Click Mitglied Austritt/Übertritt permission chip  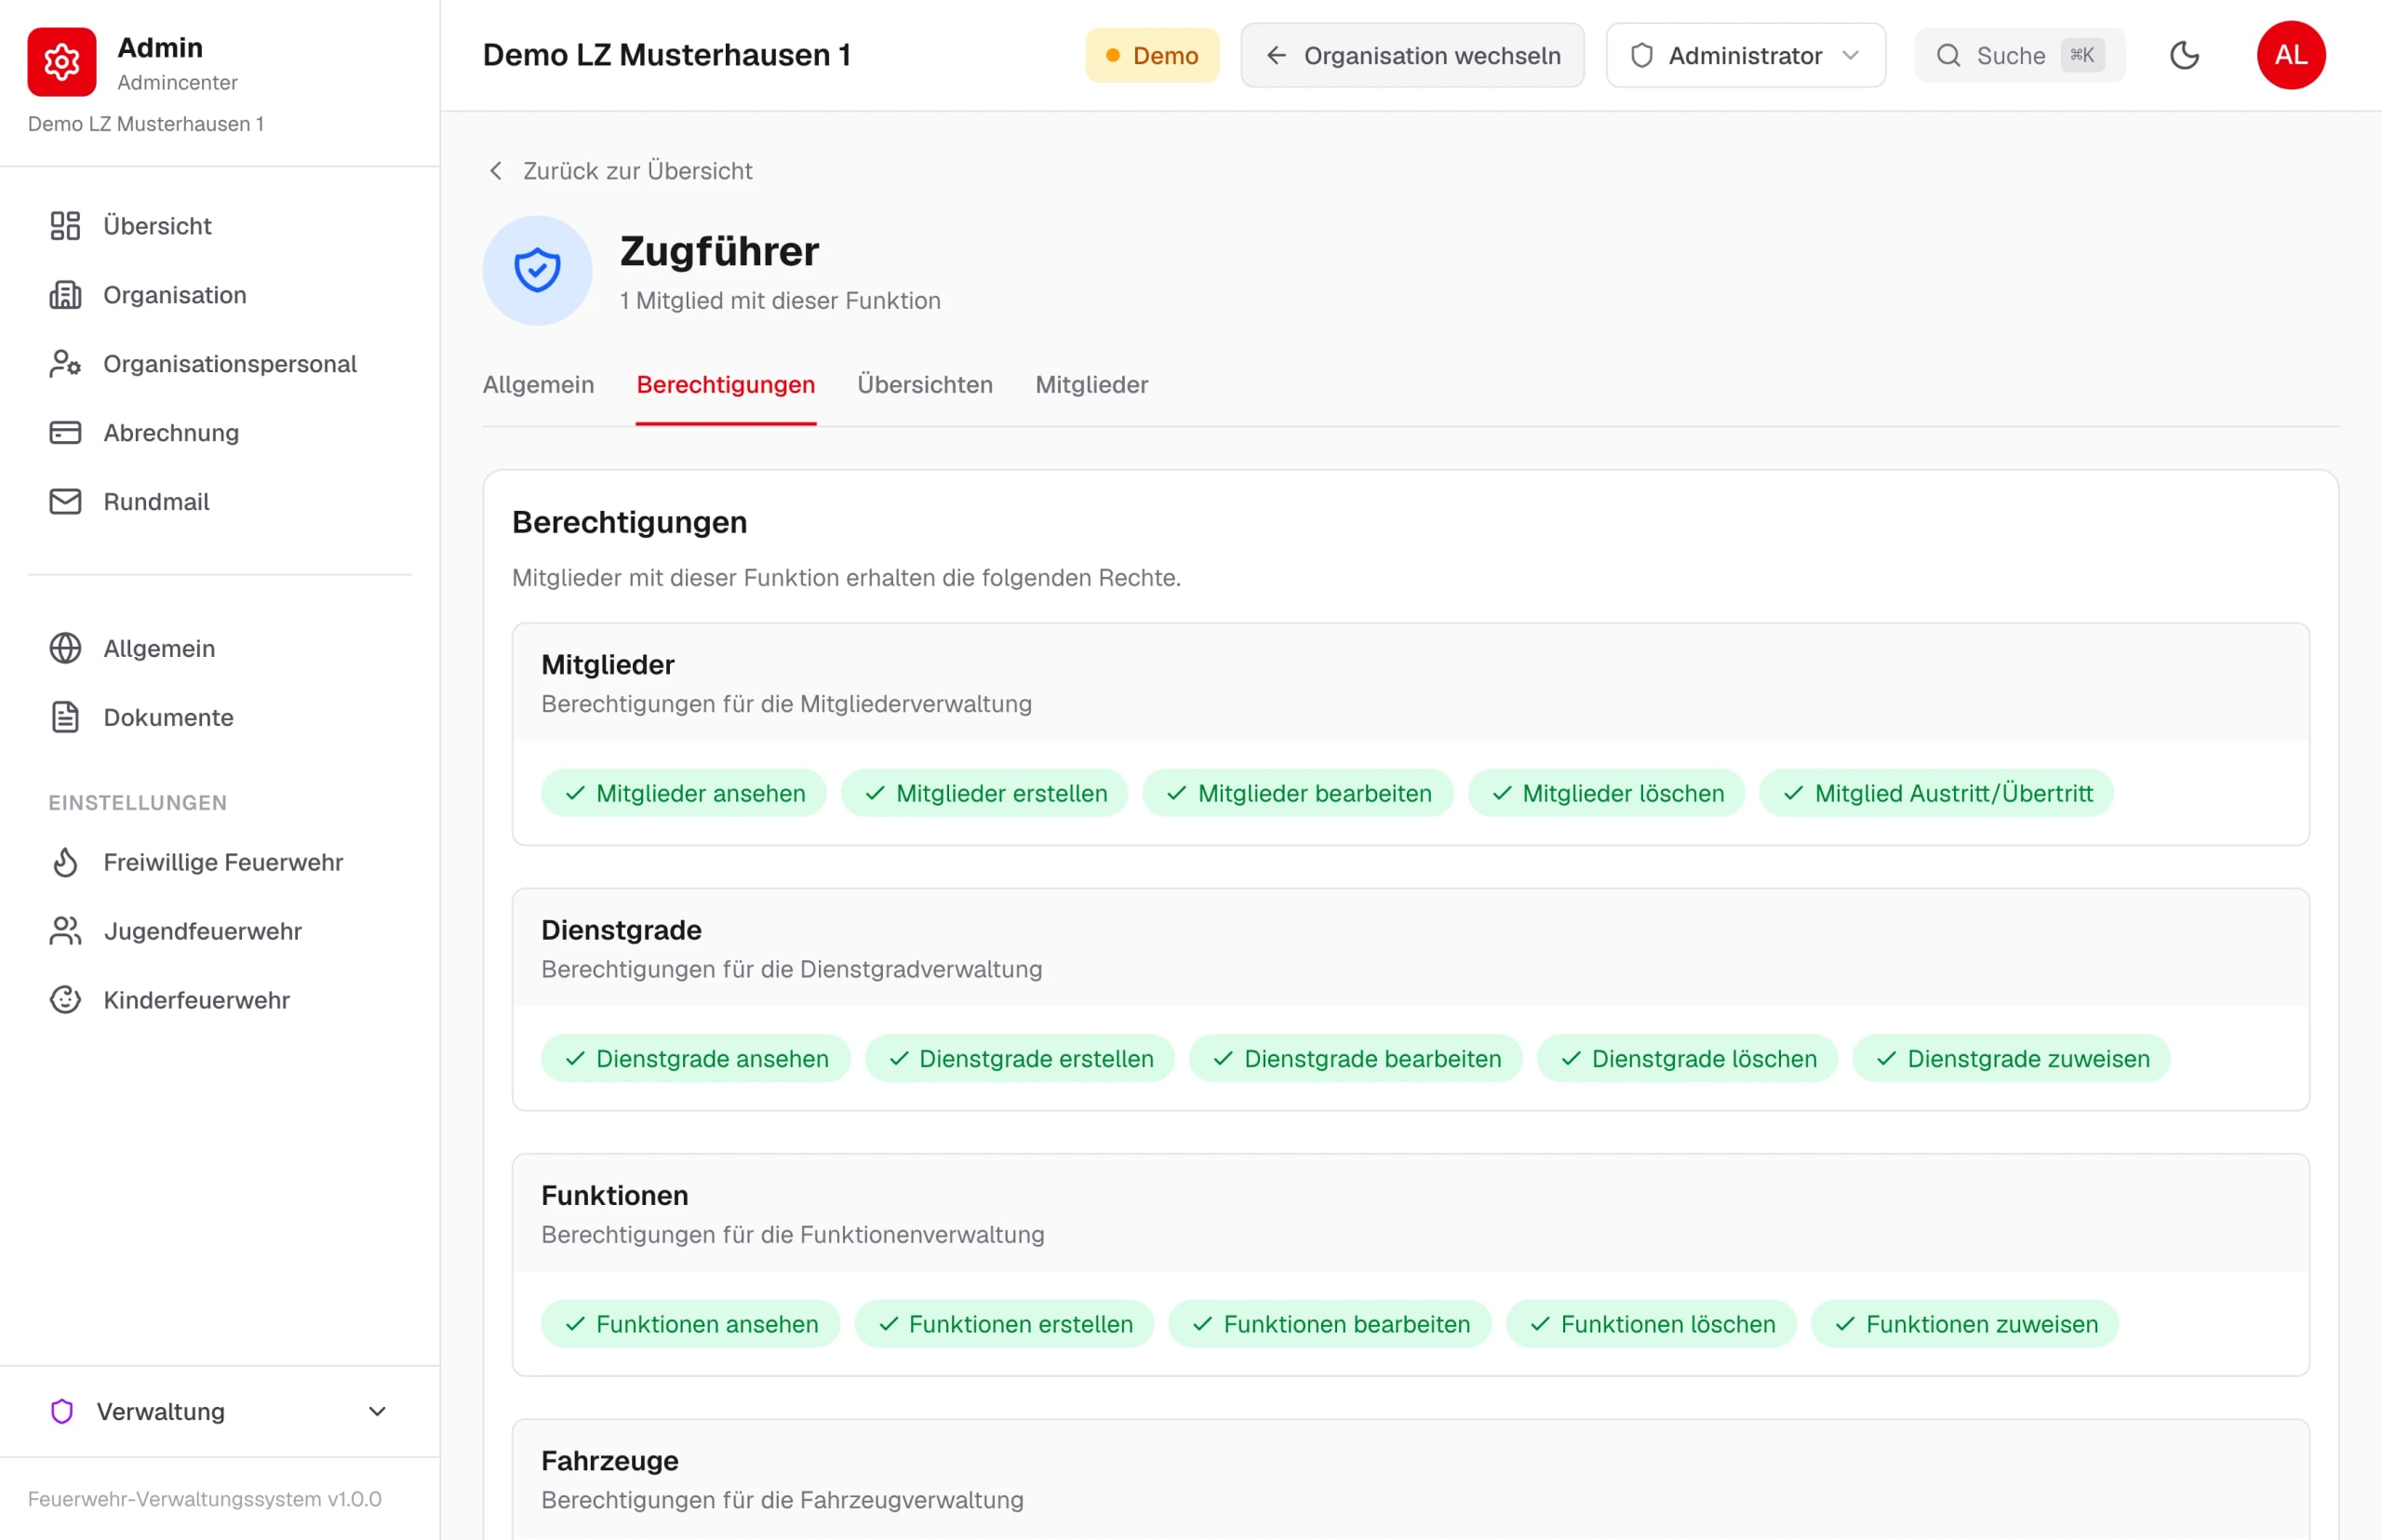[x=1936, y=793]
